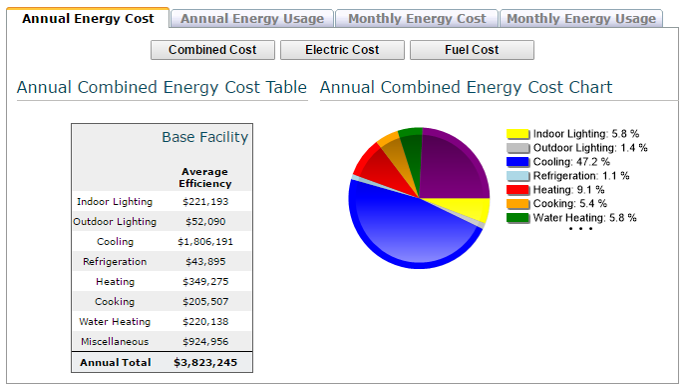Click the 'Indoor Lighting: 5.8 %' legend label
Viewport: 688px width, 390px height.
click(x=586, y=134)
